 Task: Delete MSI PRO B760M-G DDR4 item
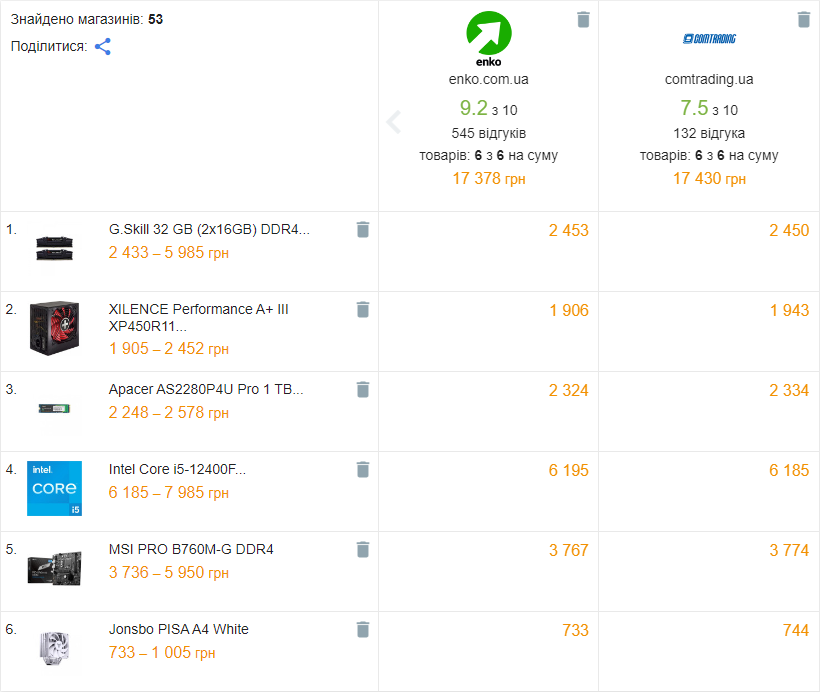[363, 550]
